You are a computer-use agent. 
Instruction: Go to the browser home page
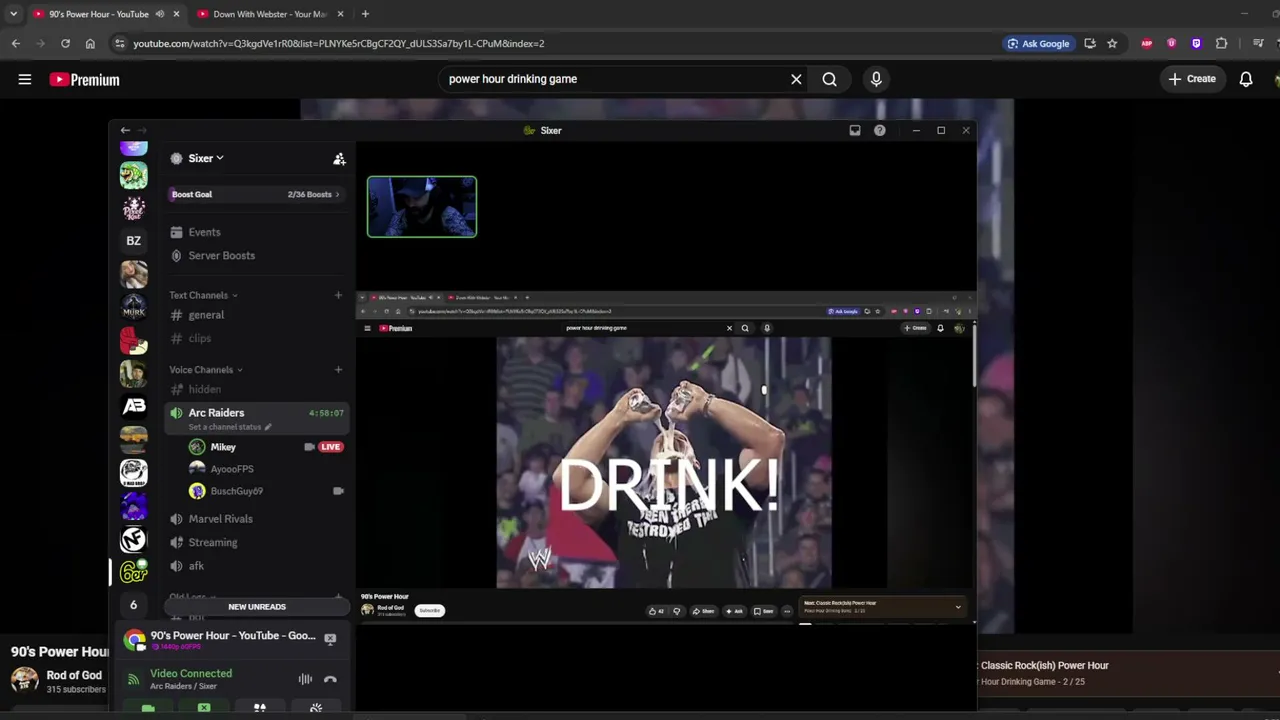(x=90, y=44)
